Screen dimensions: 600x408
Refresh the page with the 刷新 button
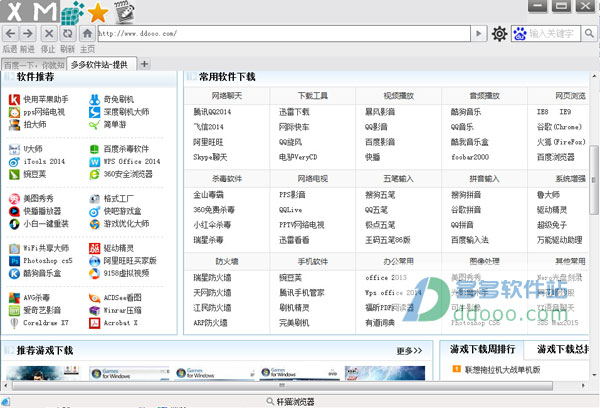pyautogui.click(x=67, y=34)
